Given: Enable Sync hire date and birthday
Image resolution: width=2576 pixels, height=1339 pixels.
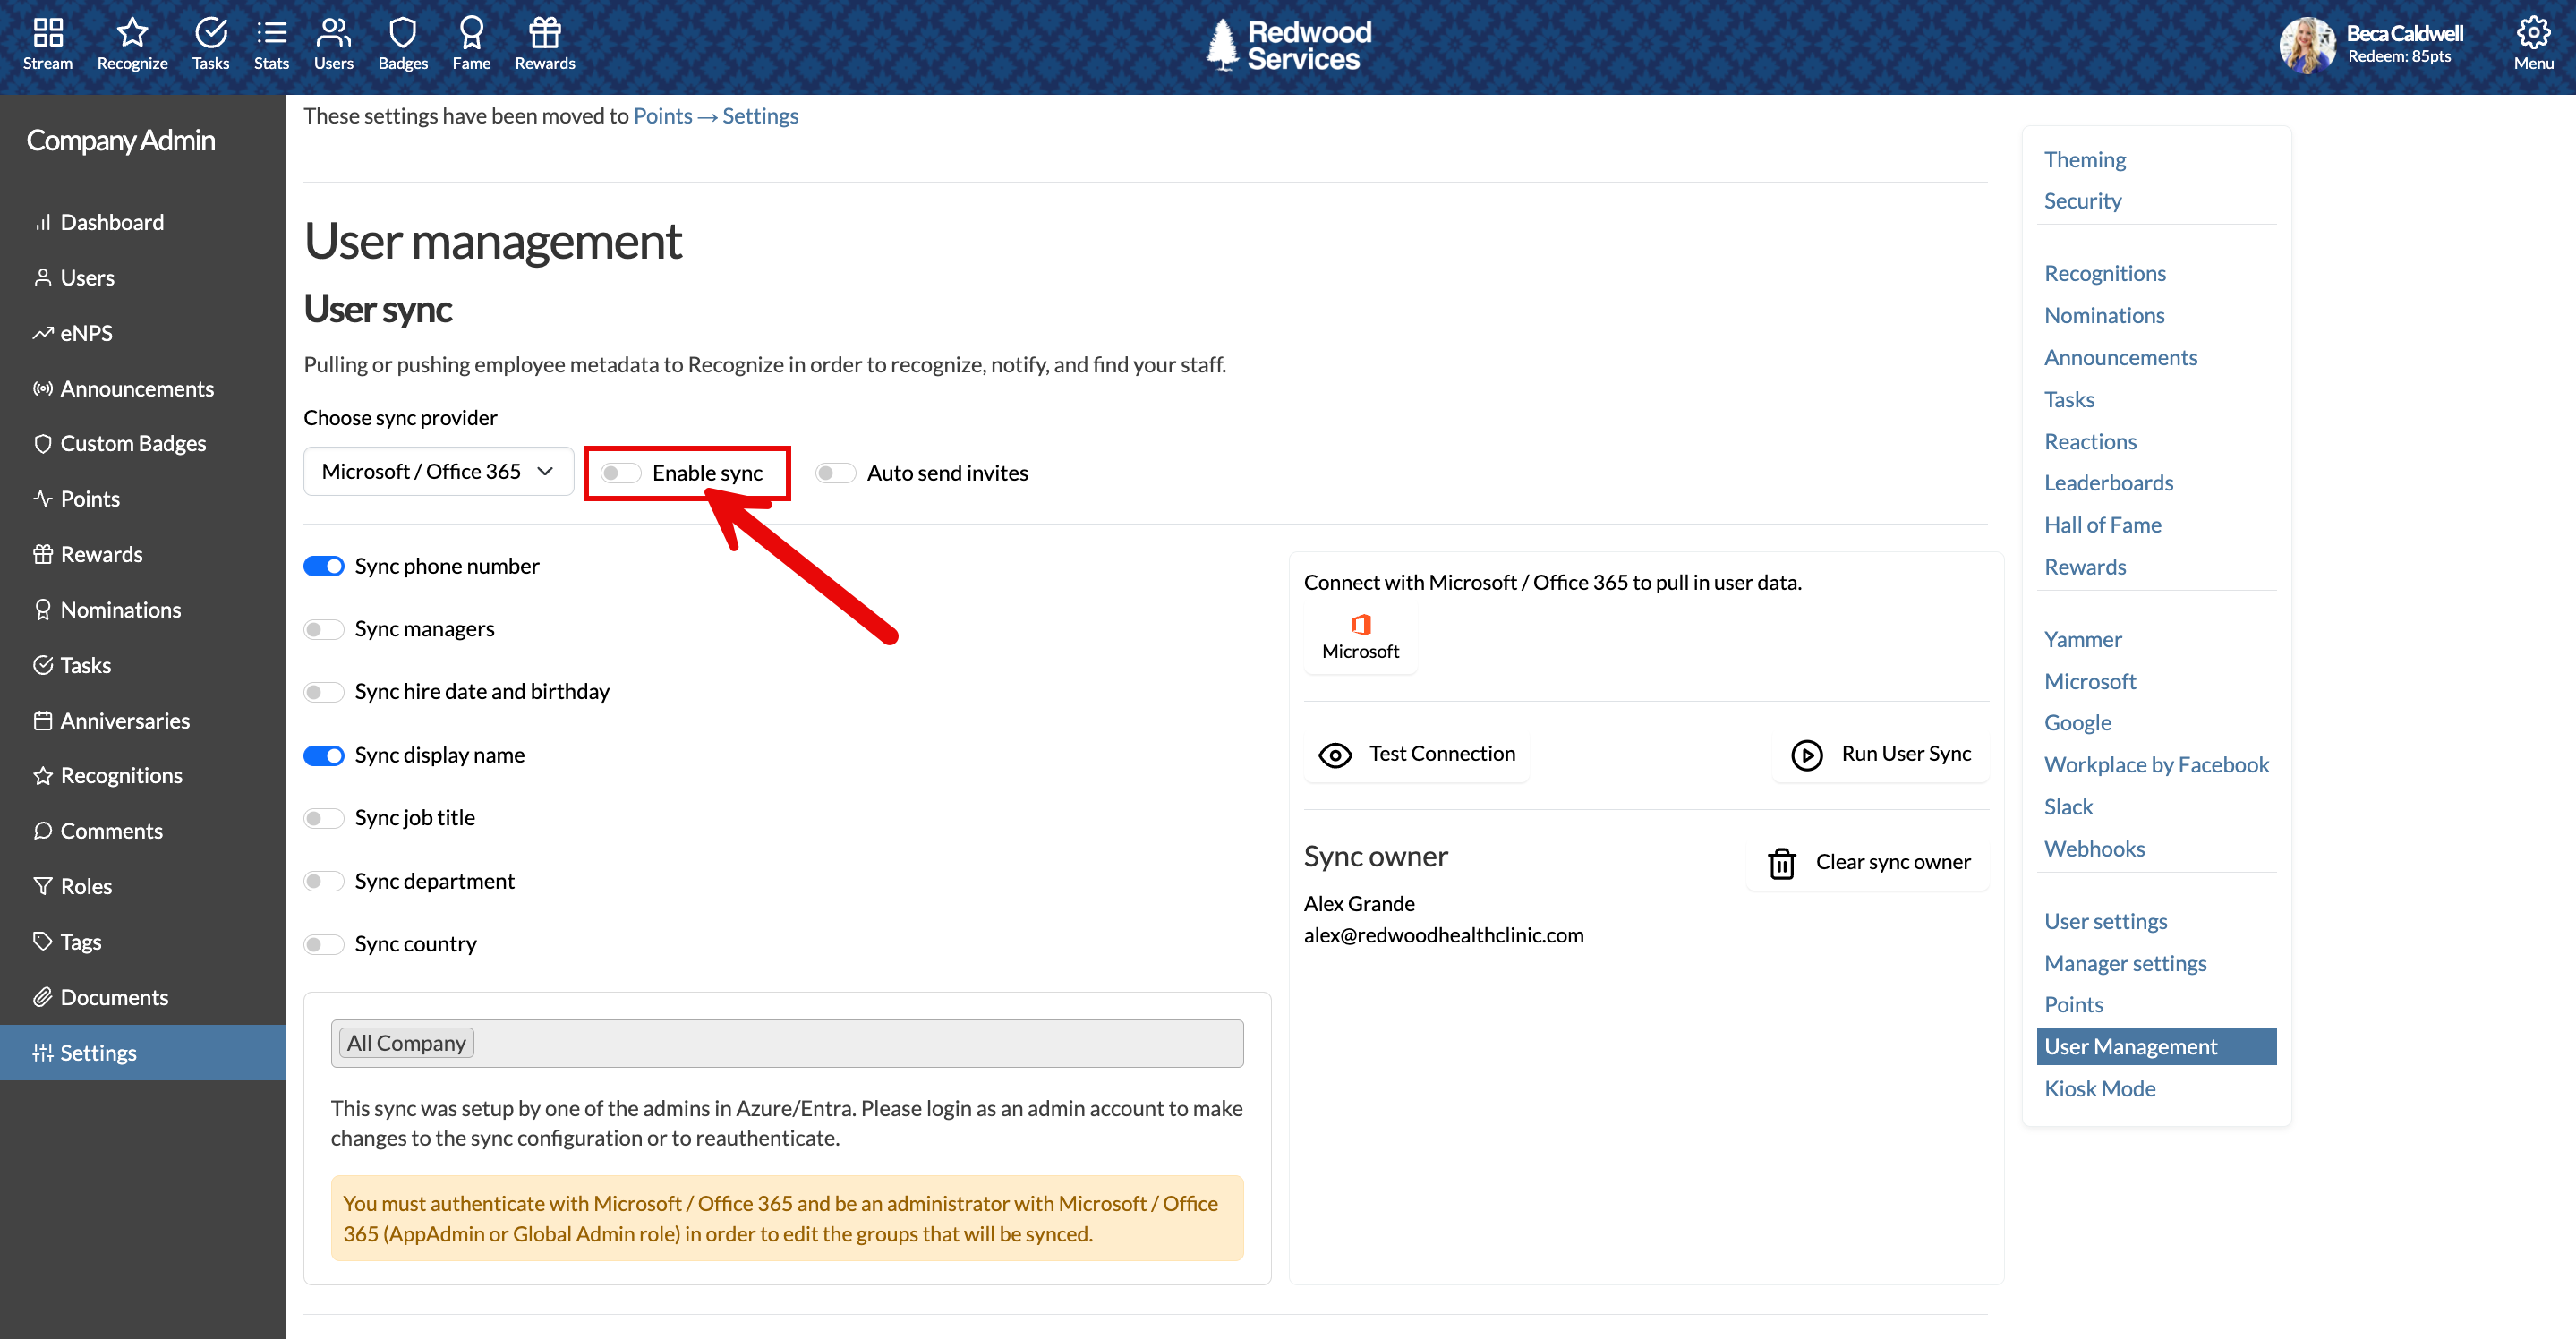Looking at the screenshot, I should coord(323,692).
